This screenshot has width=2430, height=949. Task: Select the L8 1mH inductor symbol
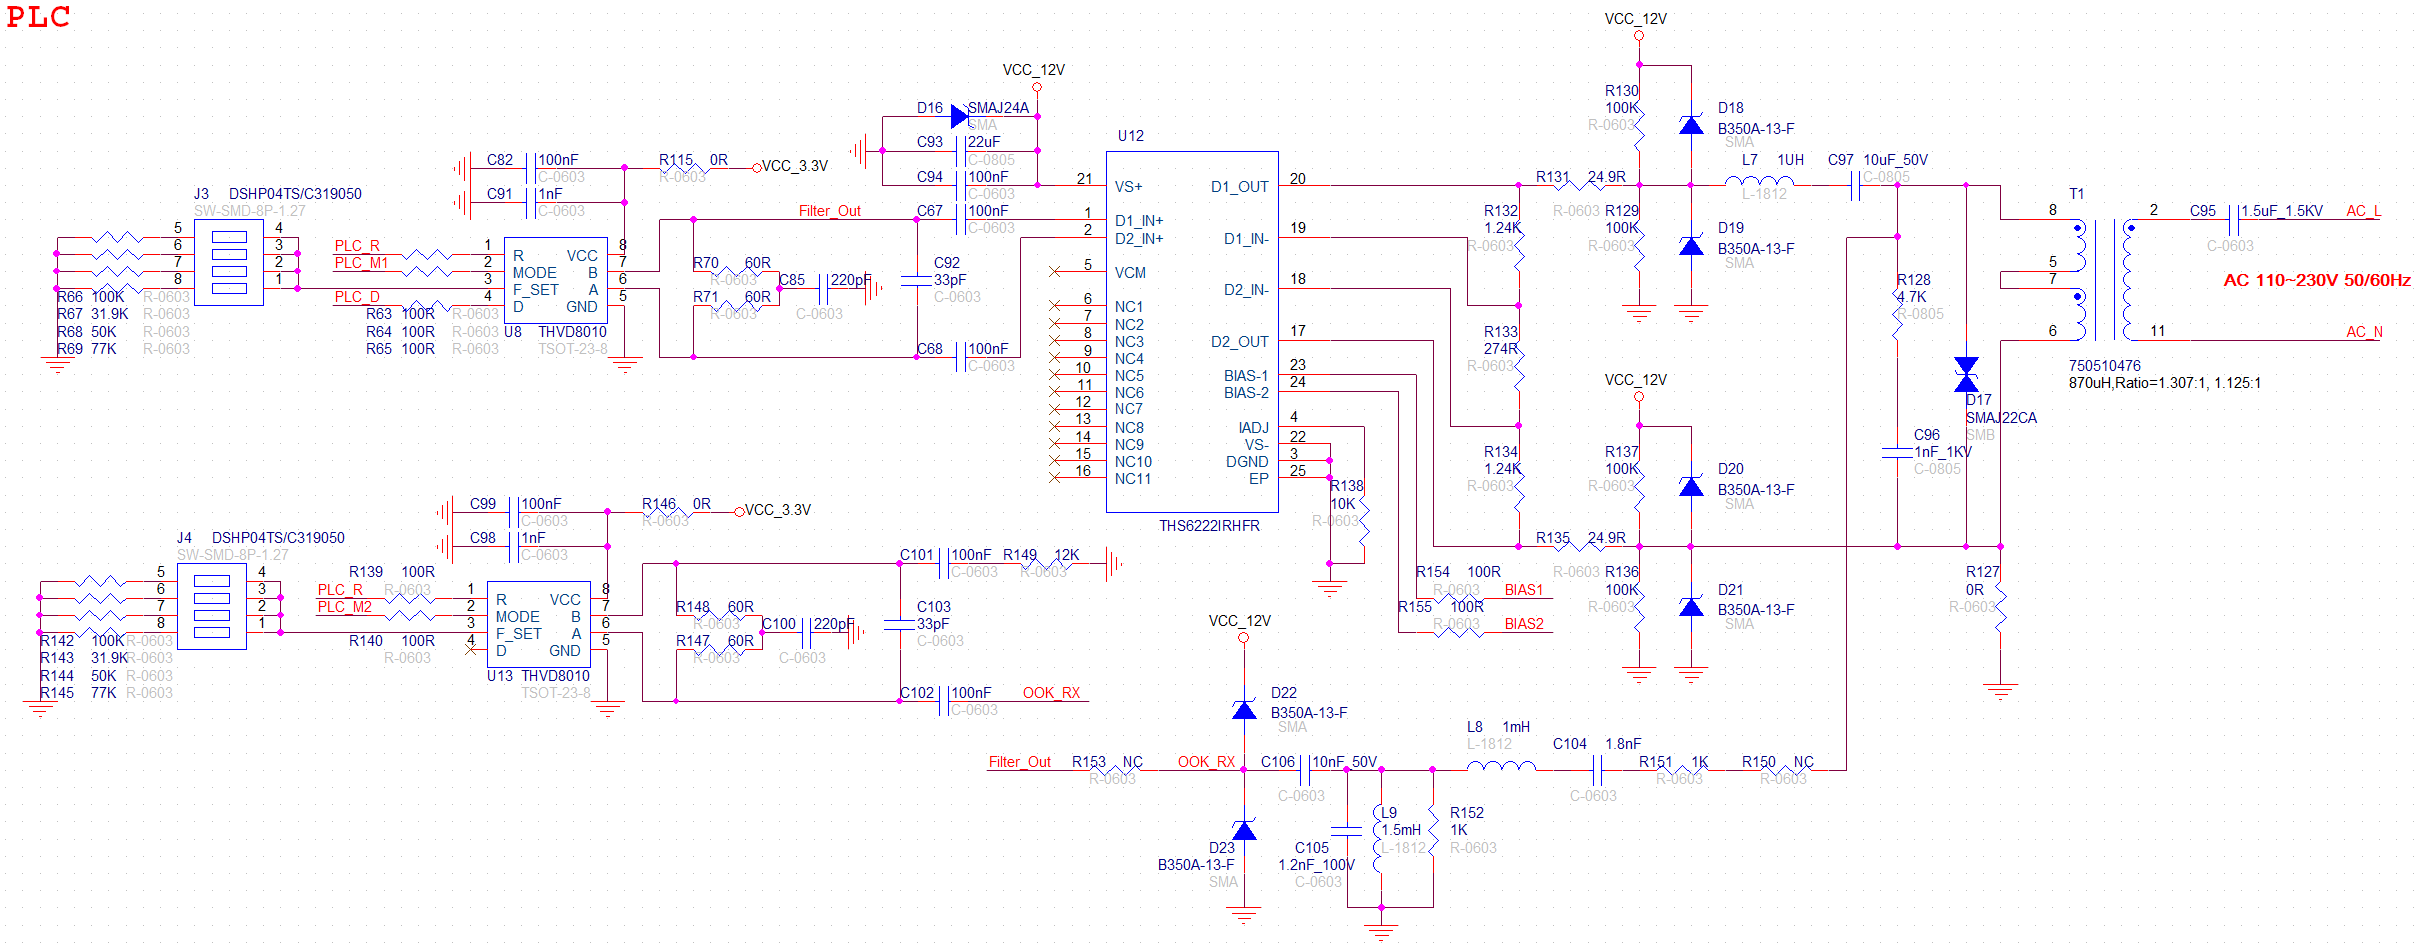(1501, 766)
